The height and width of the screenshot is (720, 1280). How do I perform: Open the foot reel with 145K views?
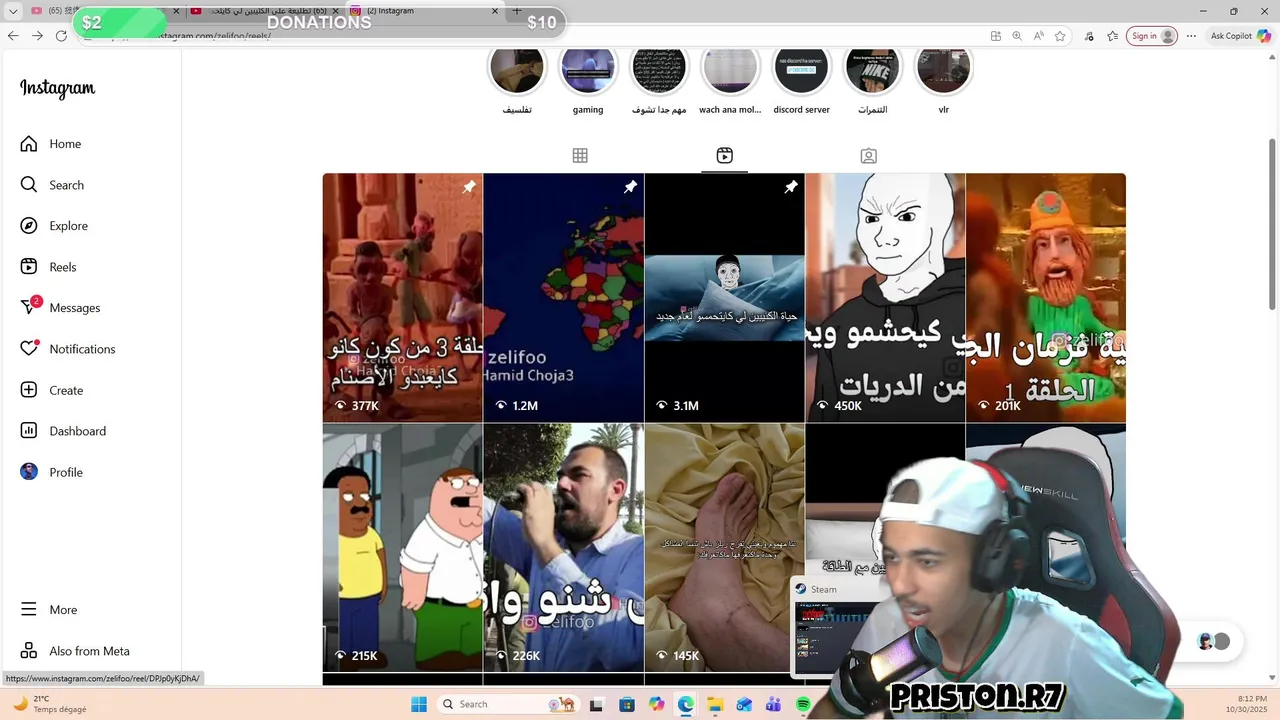click(x=725, y=548)
